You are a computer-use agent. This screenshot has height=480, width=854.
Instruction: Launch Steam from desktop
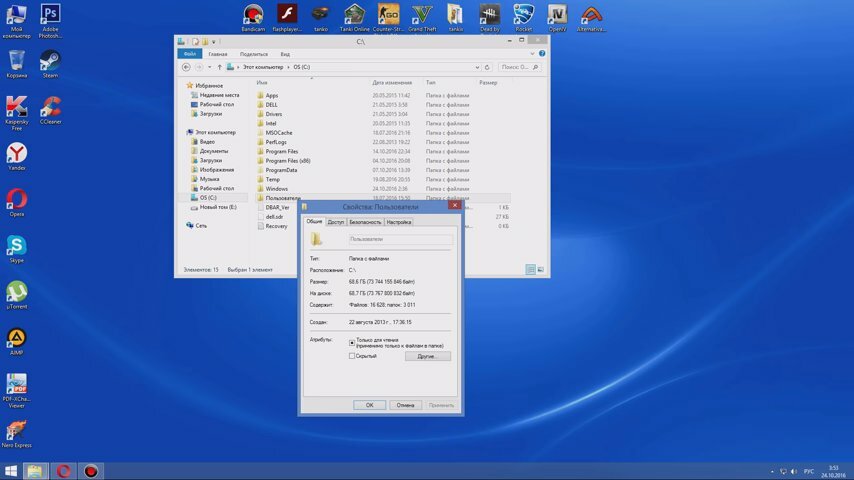pos(50,64)
